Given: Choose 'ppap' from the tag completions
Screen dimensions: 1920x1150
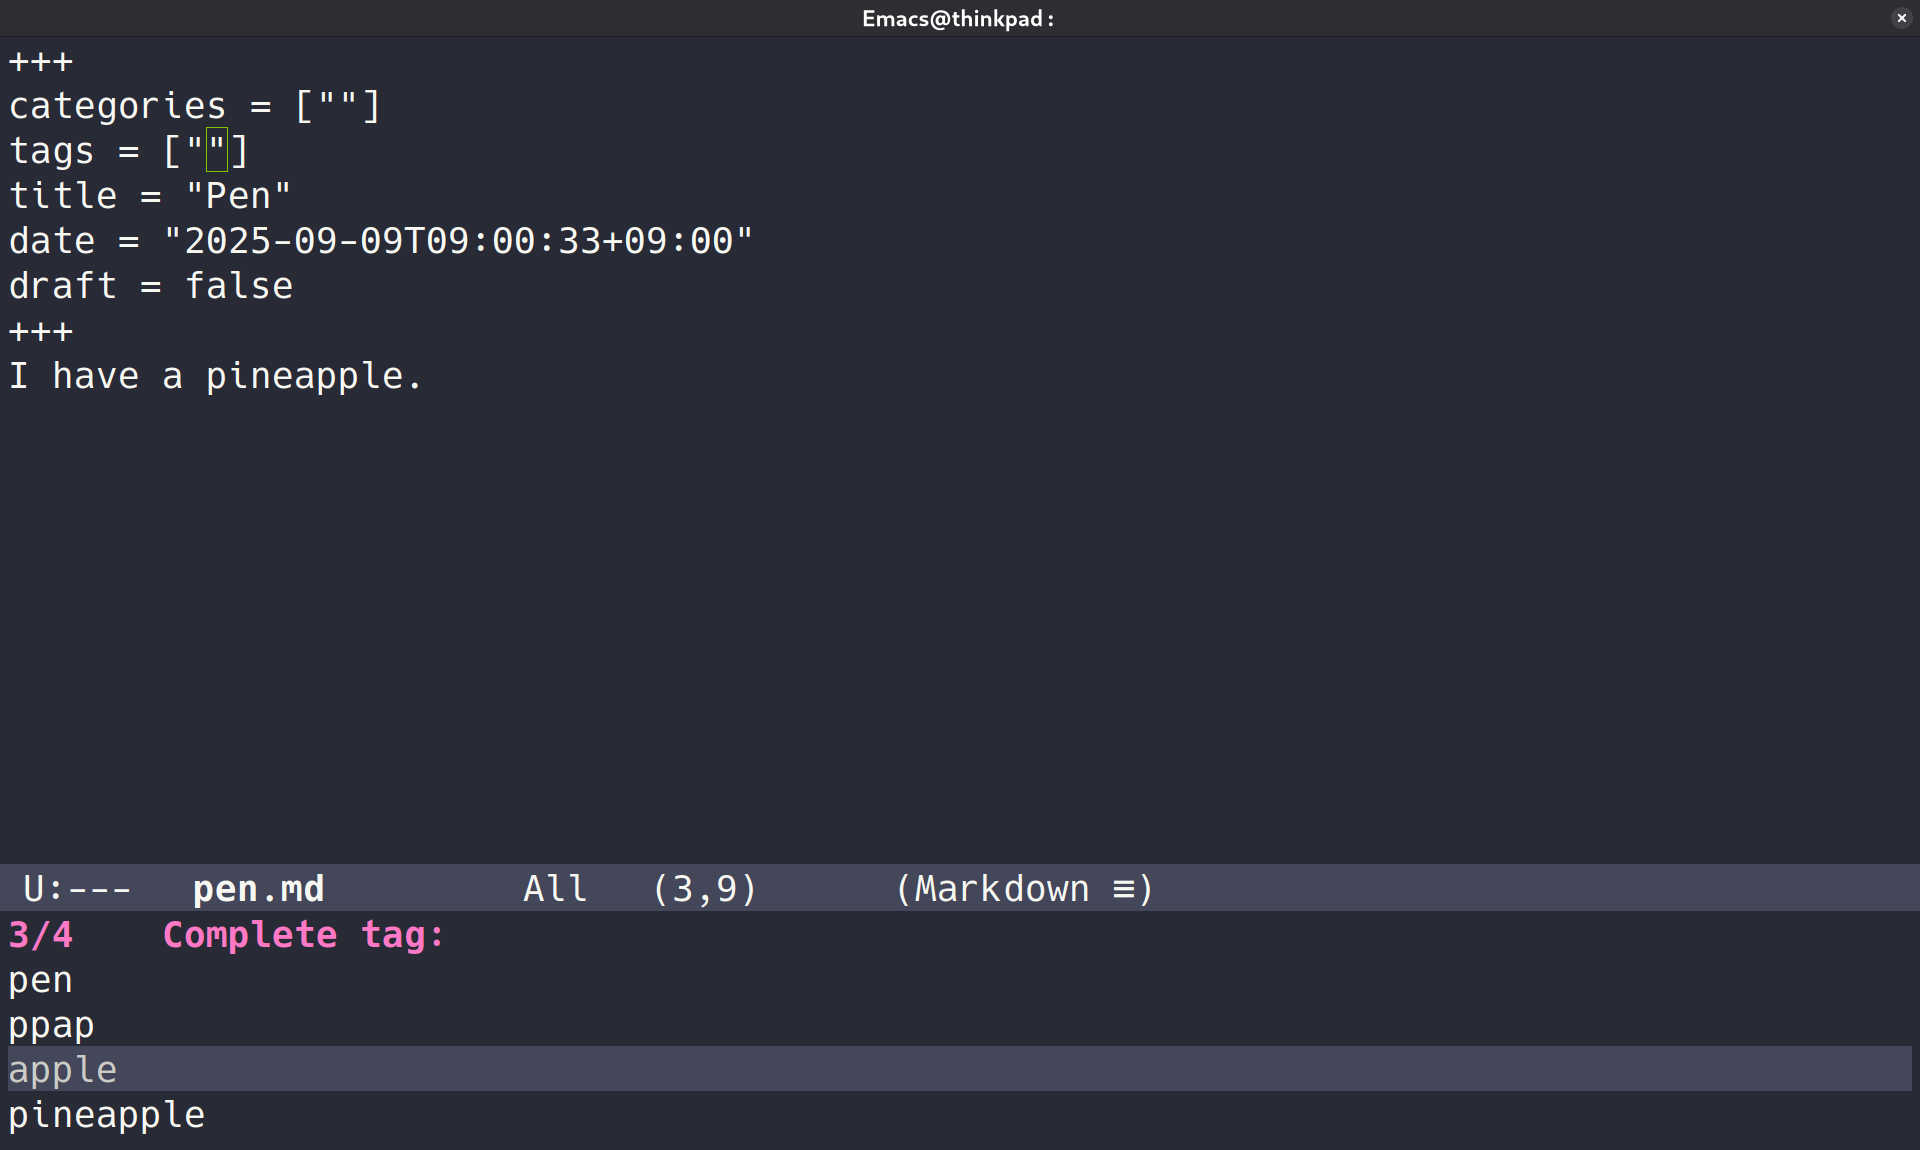Looking at the screenshot, I should tap(51, 1026).
